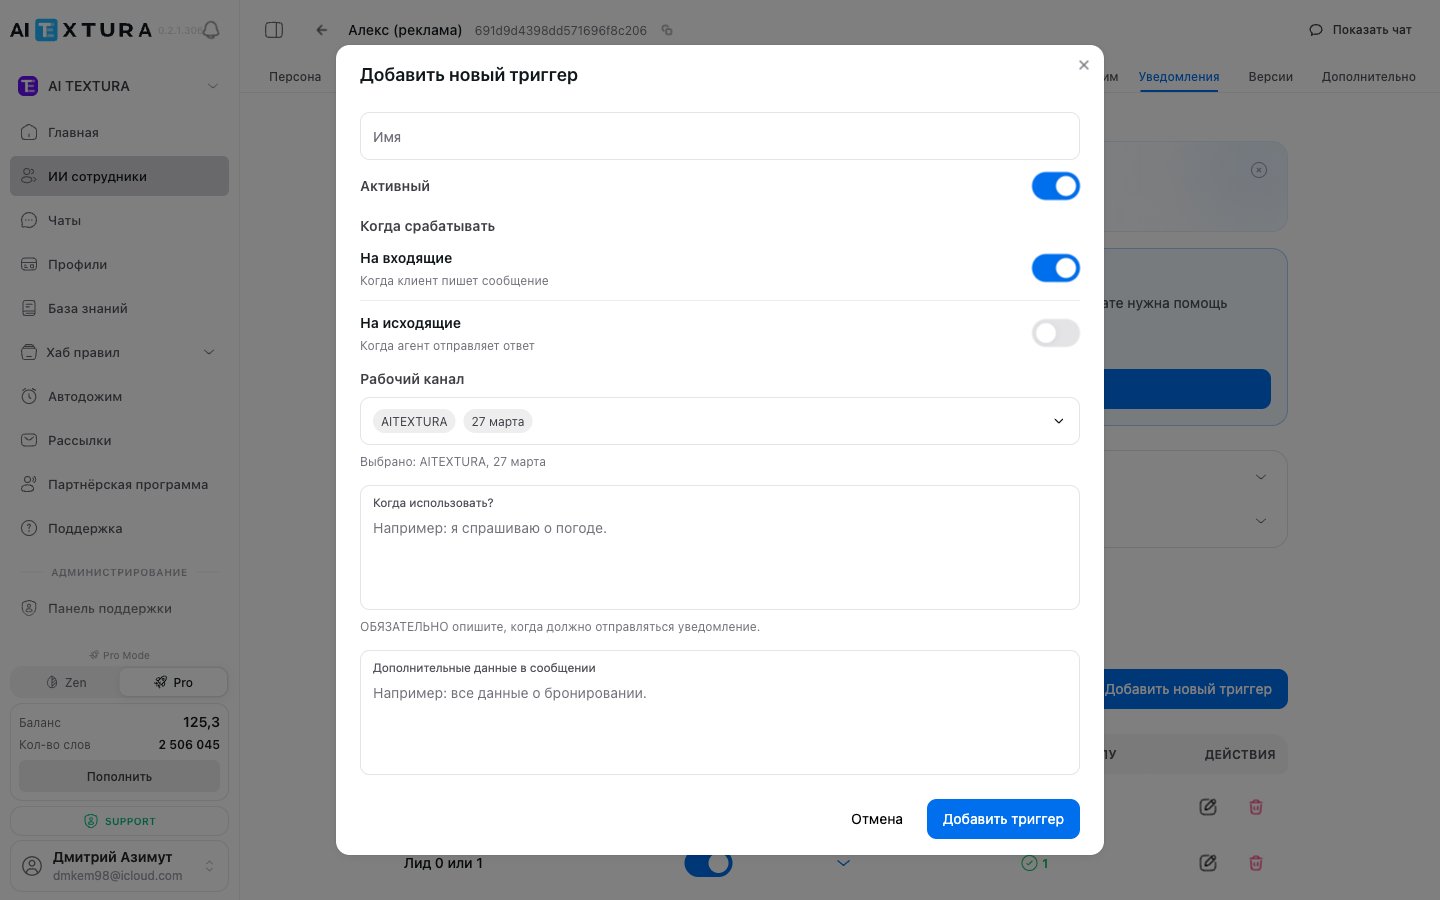
Task: Click Показать чат button
Action: tap(1361, 30)
